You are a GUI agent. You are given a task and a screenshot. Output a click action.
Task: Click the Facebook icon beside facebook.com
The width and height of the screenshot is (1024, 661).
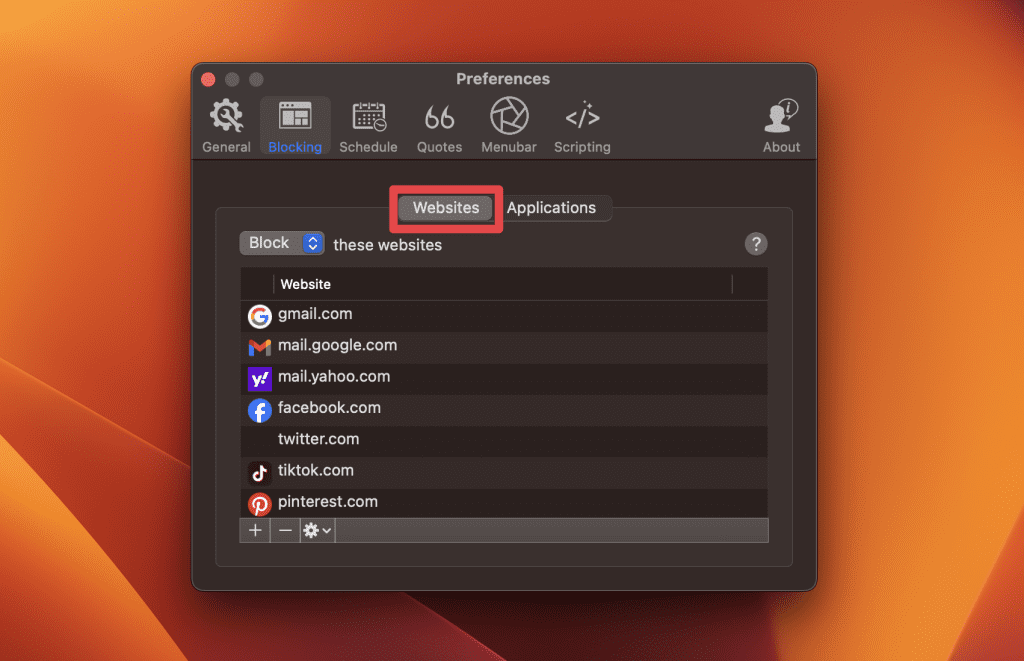(x=259, y=410)
